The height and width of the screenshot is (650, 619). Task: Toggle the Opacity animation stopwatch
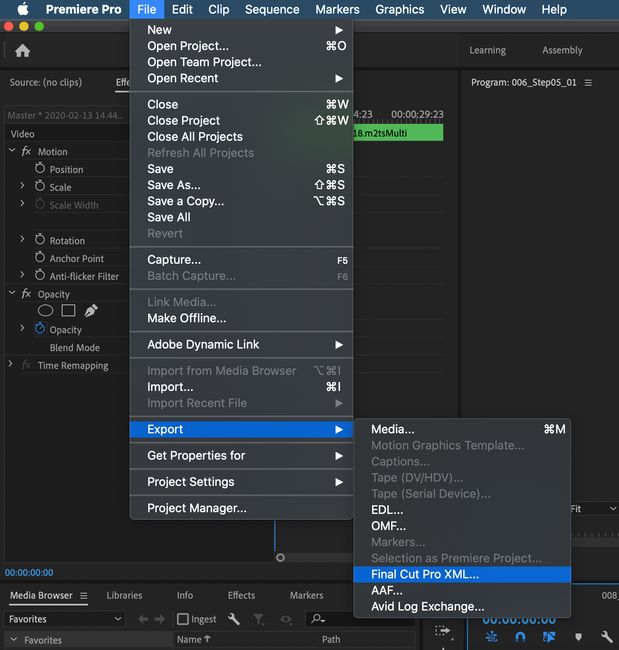[40, 329]
